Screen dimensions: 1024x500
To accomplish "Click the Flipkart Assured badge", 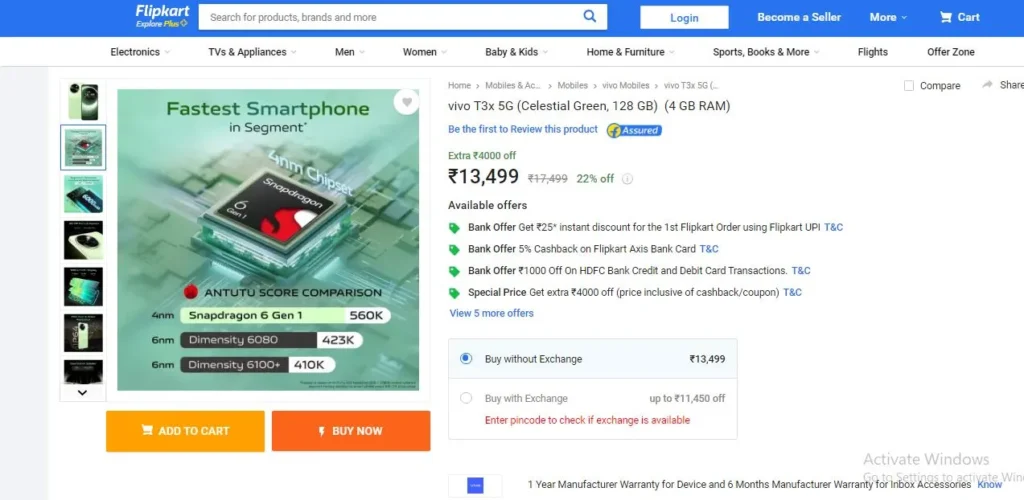I will pos(634,131).
